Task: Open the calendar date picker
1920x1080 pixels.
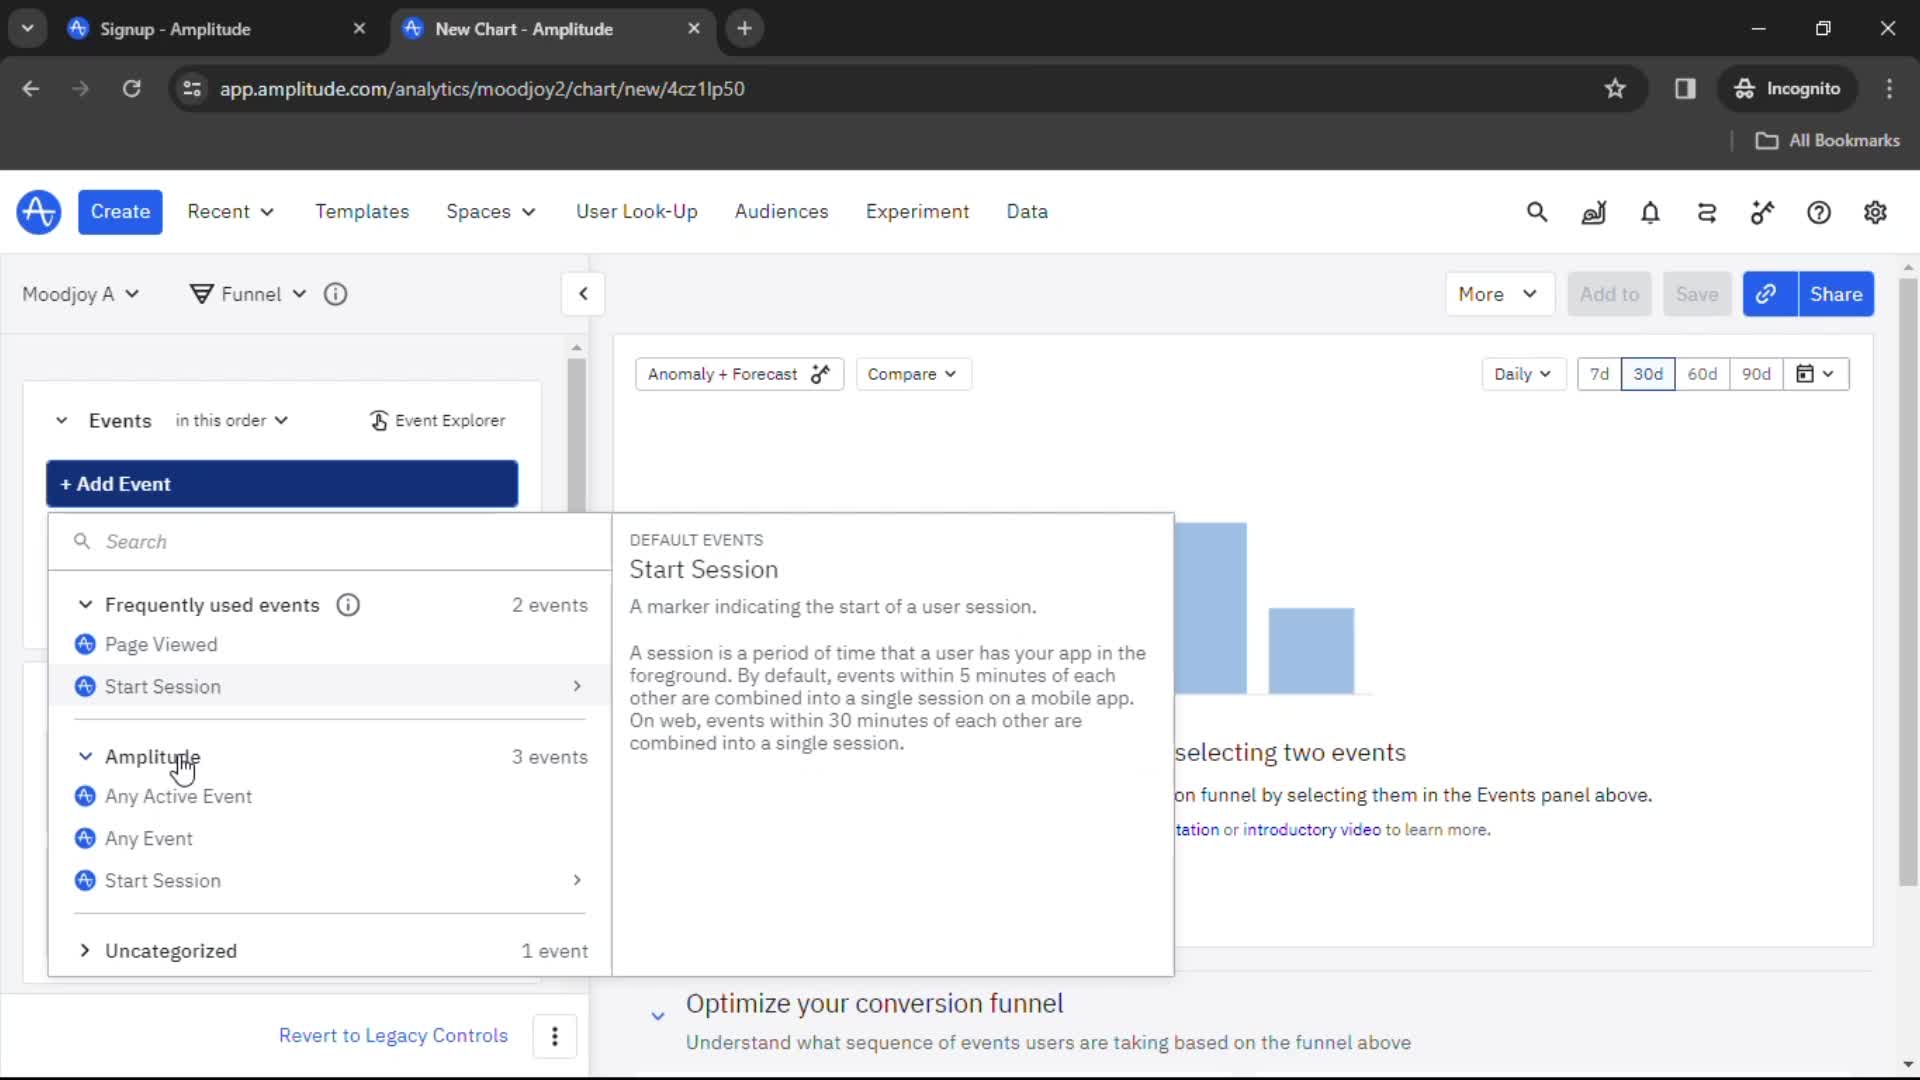Action: point(1815,374)
